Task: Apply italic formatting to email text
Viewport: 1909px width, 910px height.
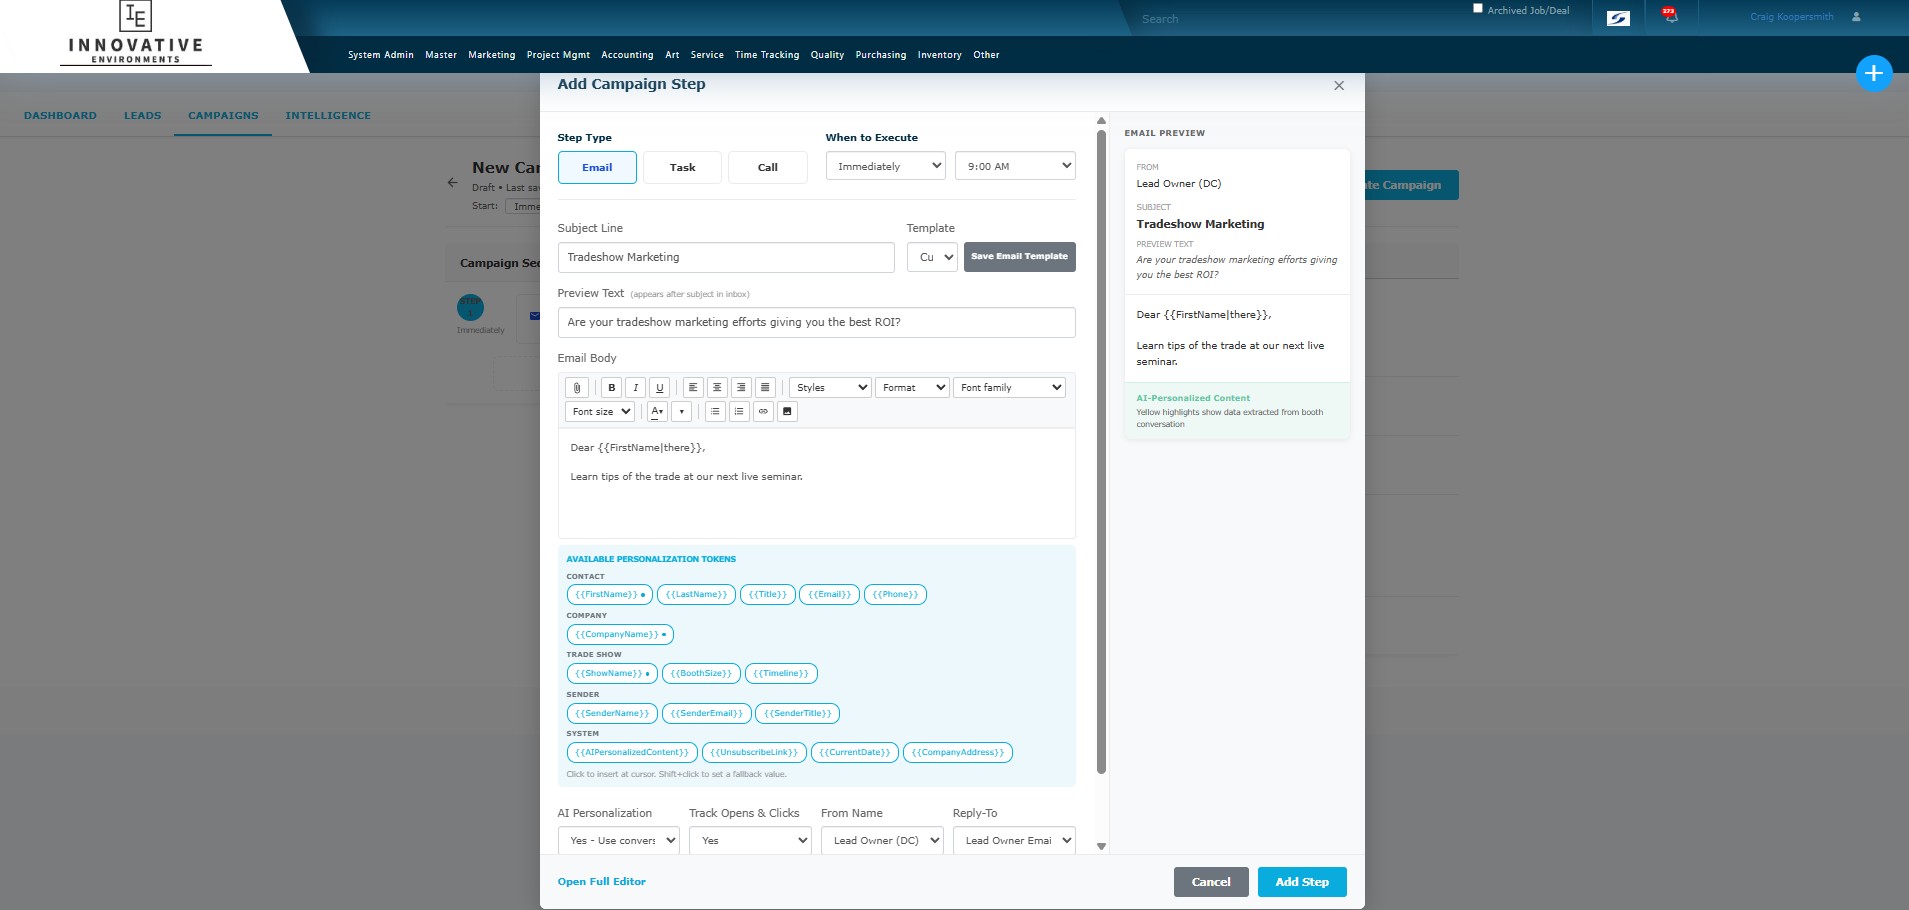Action: tap(635, 387)
